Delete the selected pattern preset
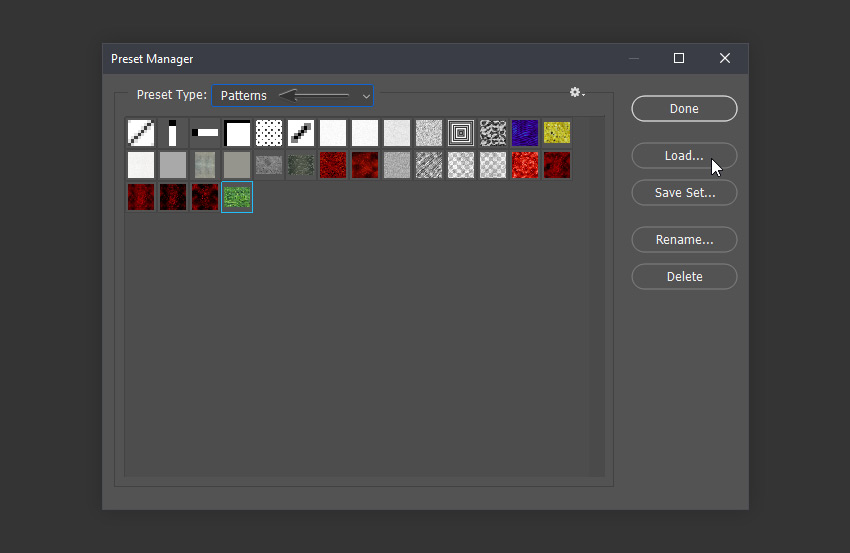 [684, 276]
